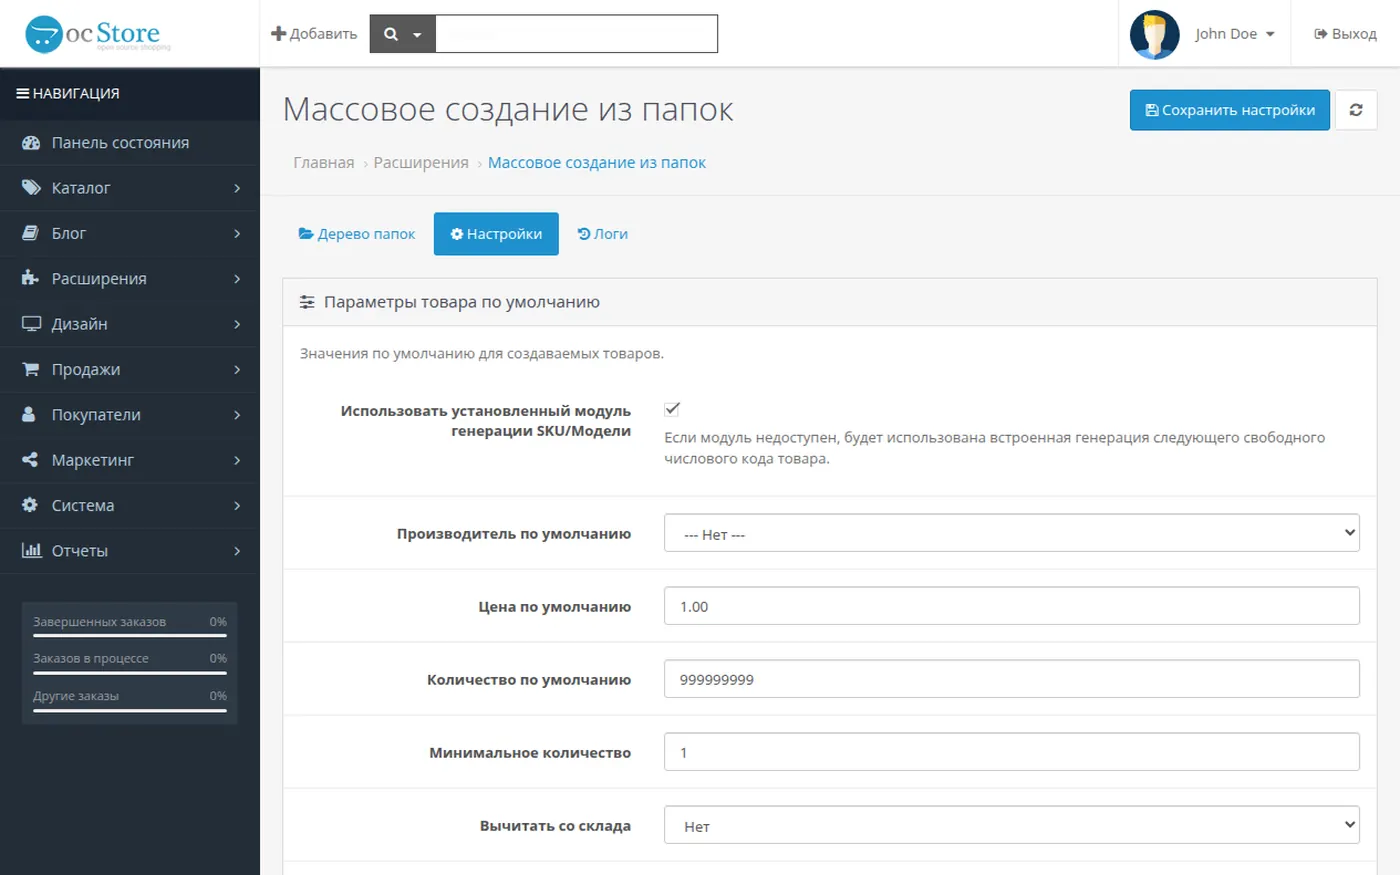
Task: Click the Каталог tags icon
Action: (31, 187)
